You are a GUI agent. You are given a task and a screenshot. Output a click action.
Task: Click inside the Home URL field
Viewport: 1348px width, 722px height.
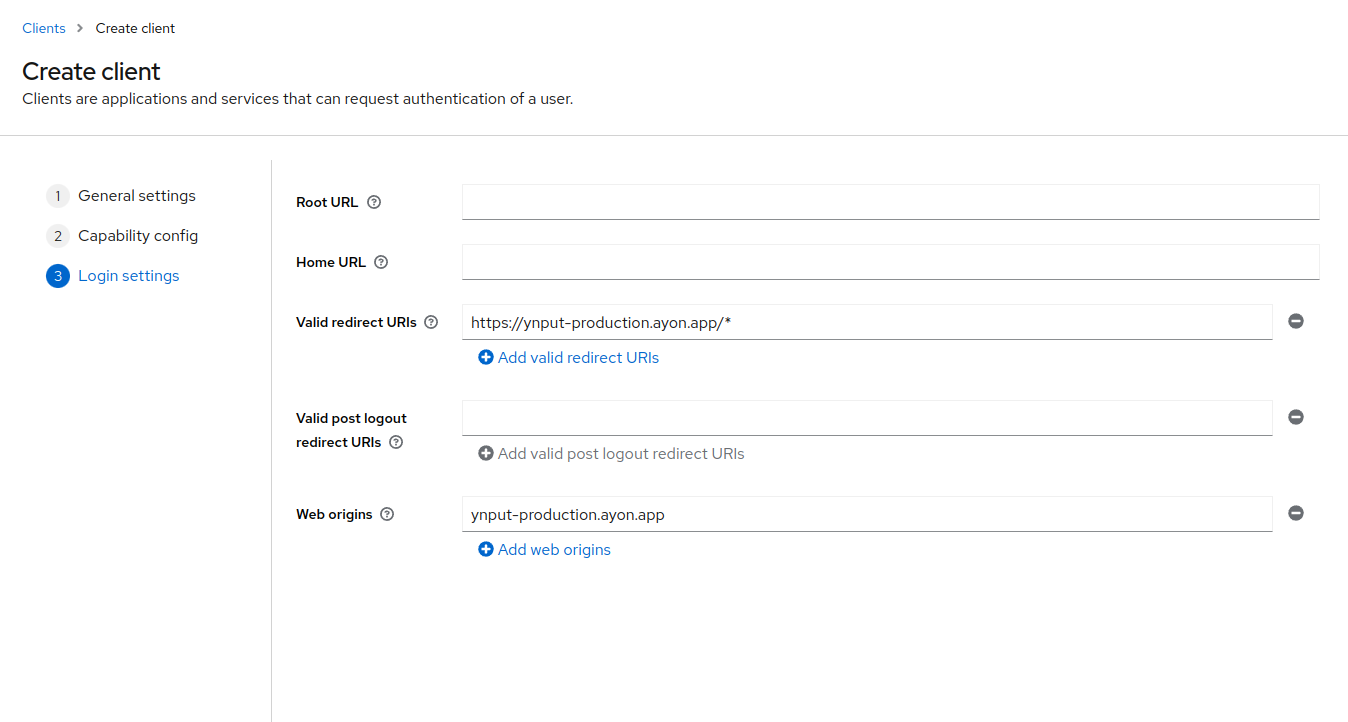click(890, 262)
